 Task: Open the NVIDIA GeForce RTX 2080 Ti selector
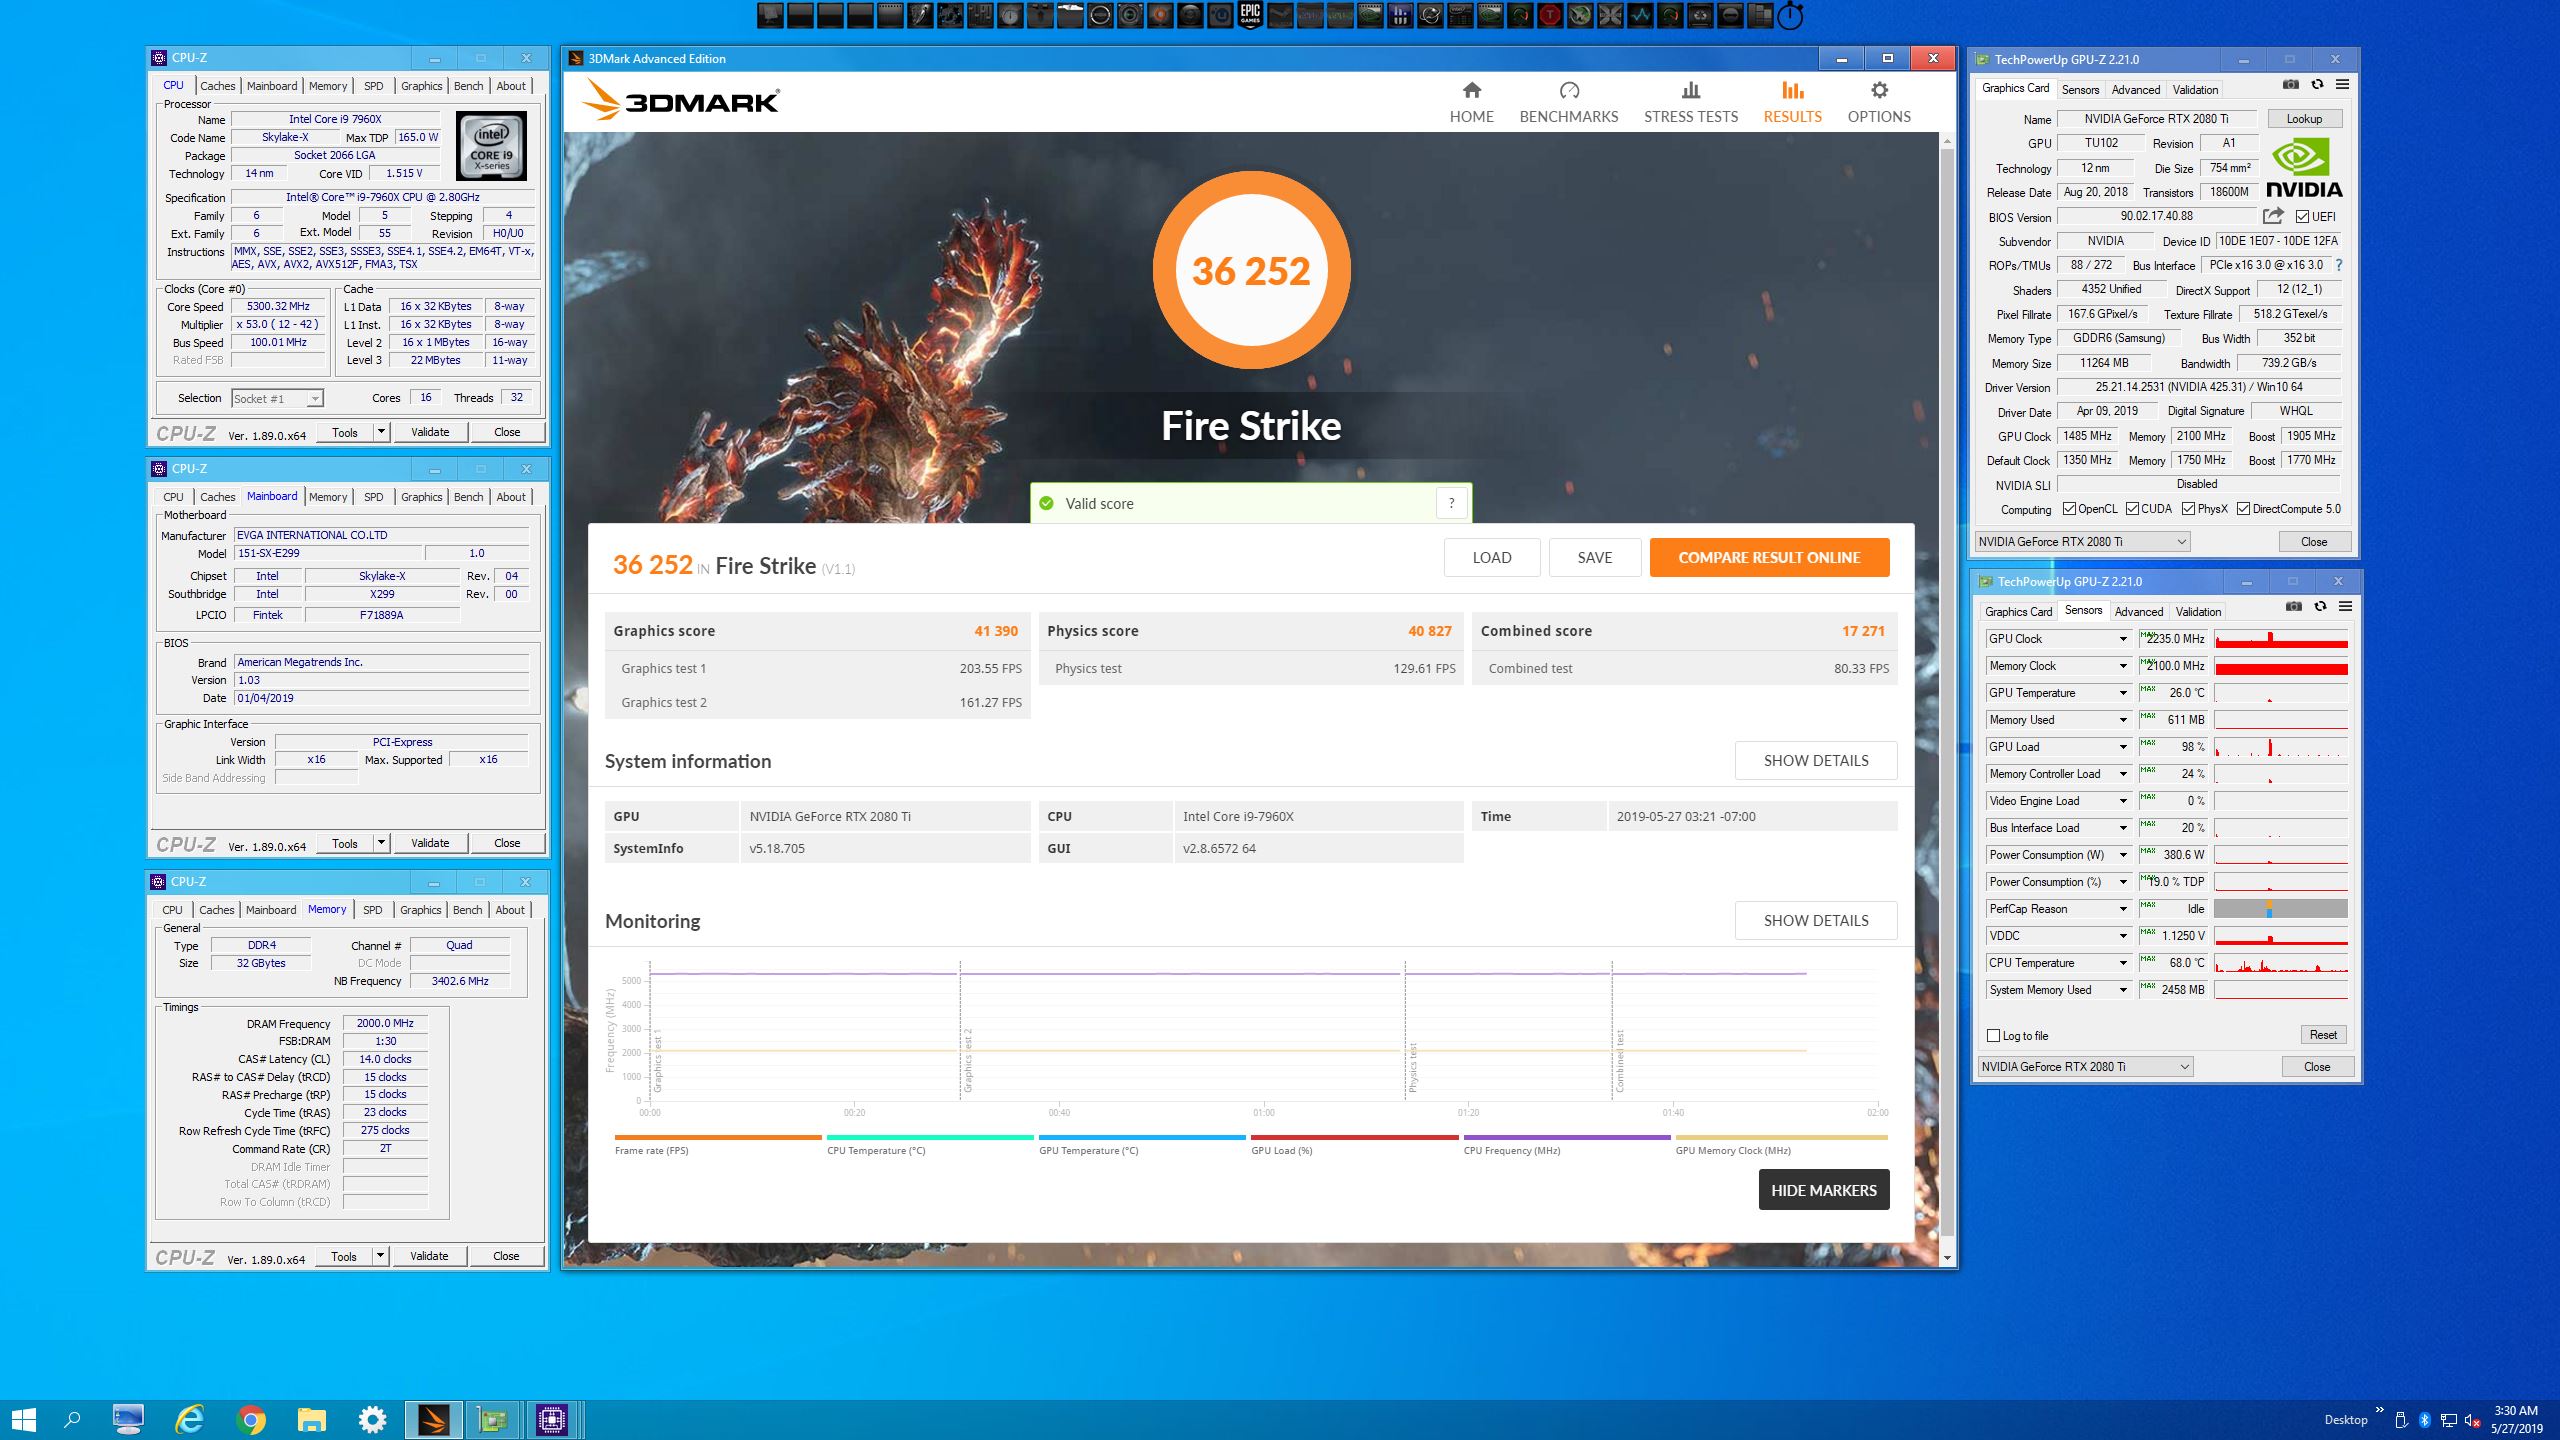point(2083,542)
